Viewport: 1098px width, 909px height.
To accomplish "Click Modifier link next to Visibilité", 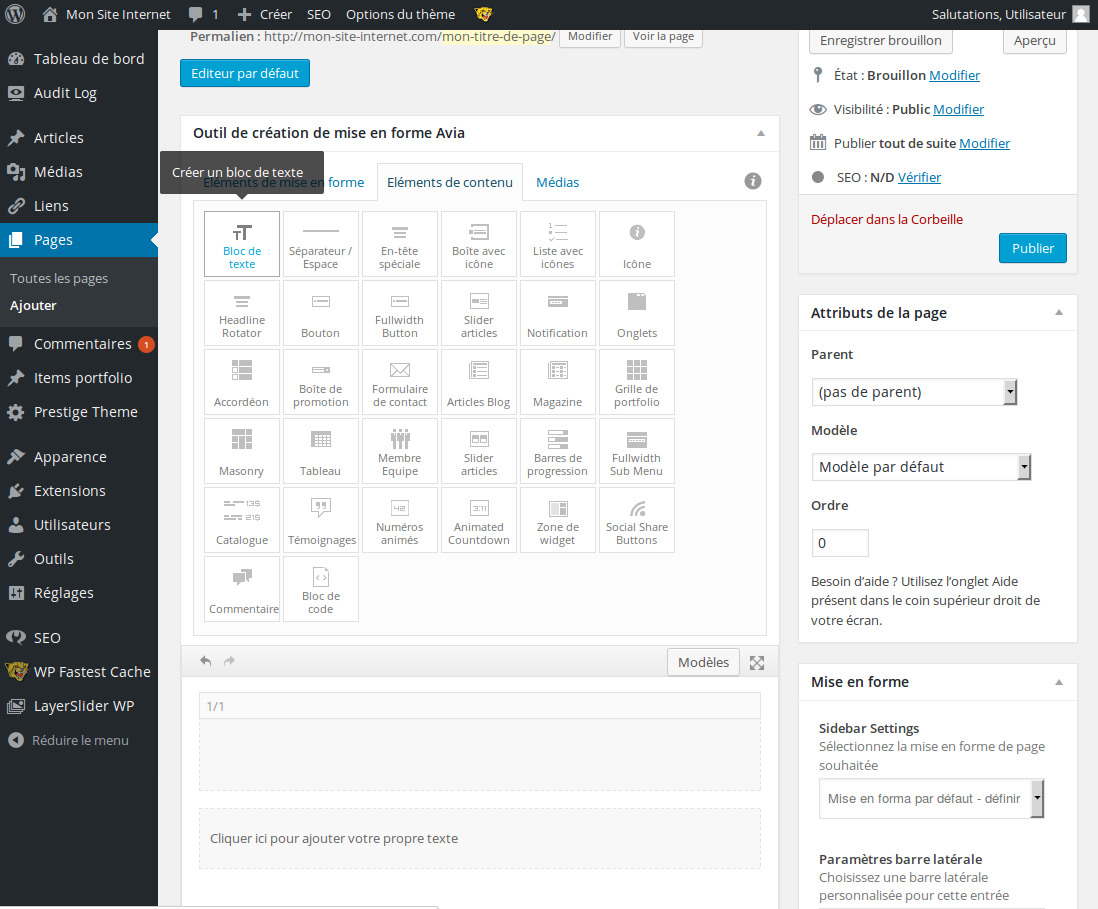I will [x=959, y=109].
